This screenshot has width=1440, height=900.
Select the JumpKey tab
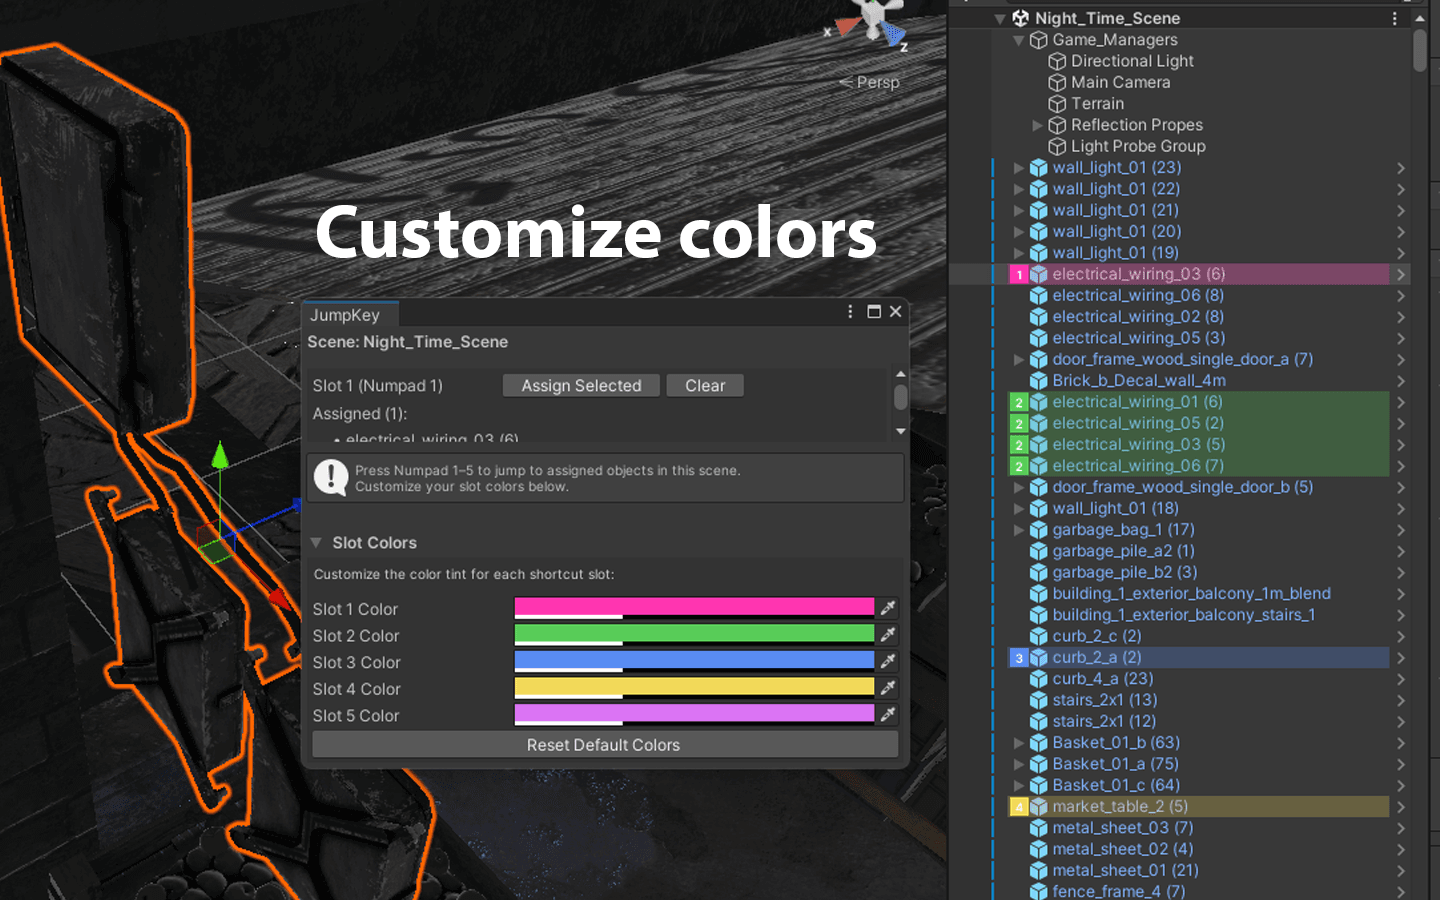click(x=345, y=315)
